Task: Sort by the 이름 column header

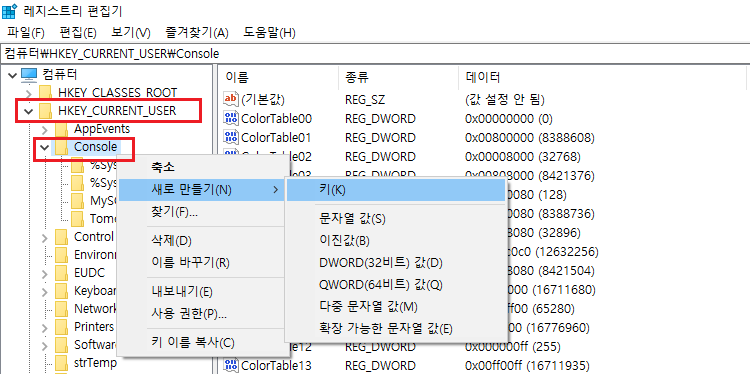Action: point(278,77)
